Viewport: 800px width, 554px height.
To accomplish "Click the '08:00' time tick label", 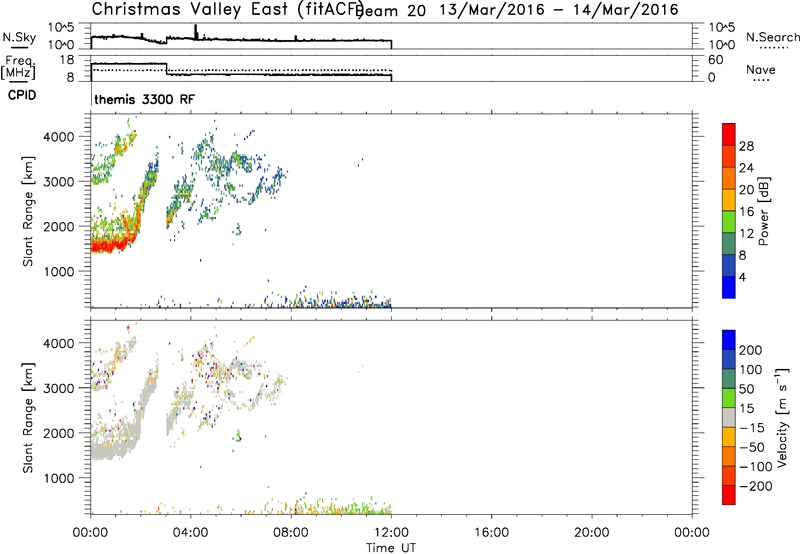I will click(291, 533).
